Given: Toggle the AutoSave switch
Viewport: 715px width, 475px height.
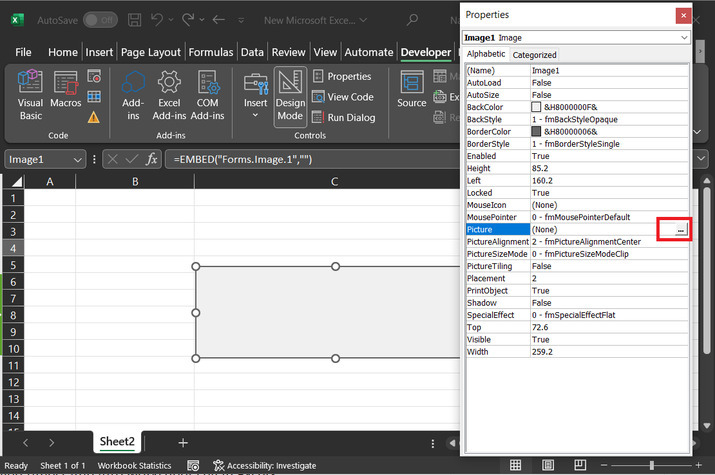Looking at the screenshot, I should pos(98,19).
